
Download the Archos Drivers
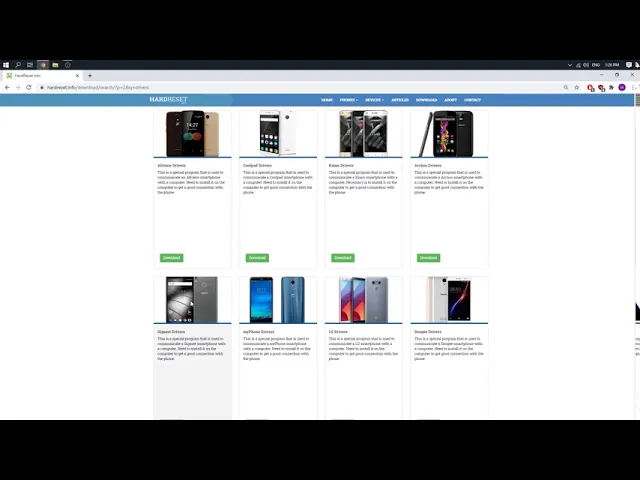pyautogui.click(x=429, y=258)
